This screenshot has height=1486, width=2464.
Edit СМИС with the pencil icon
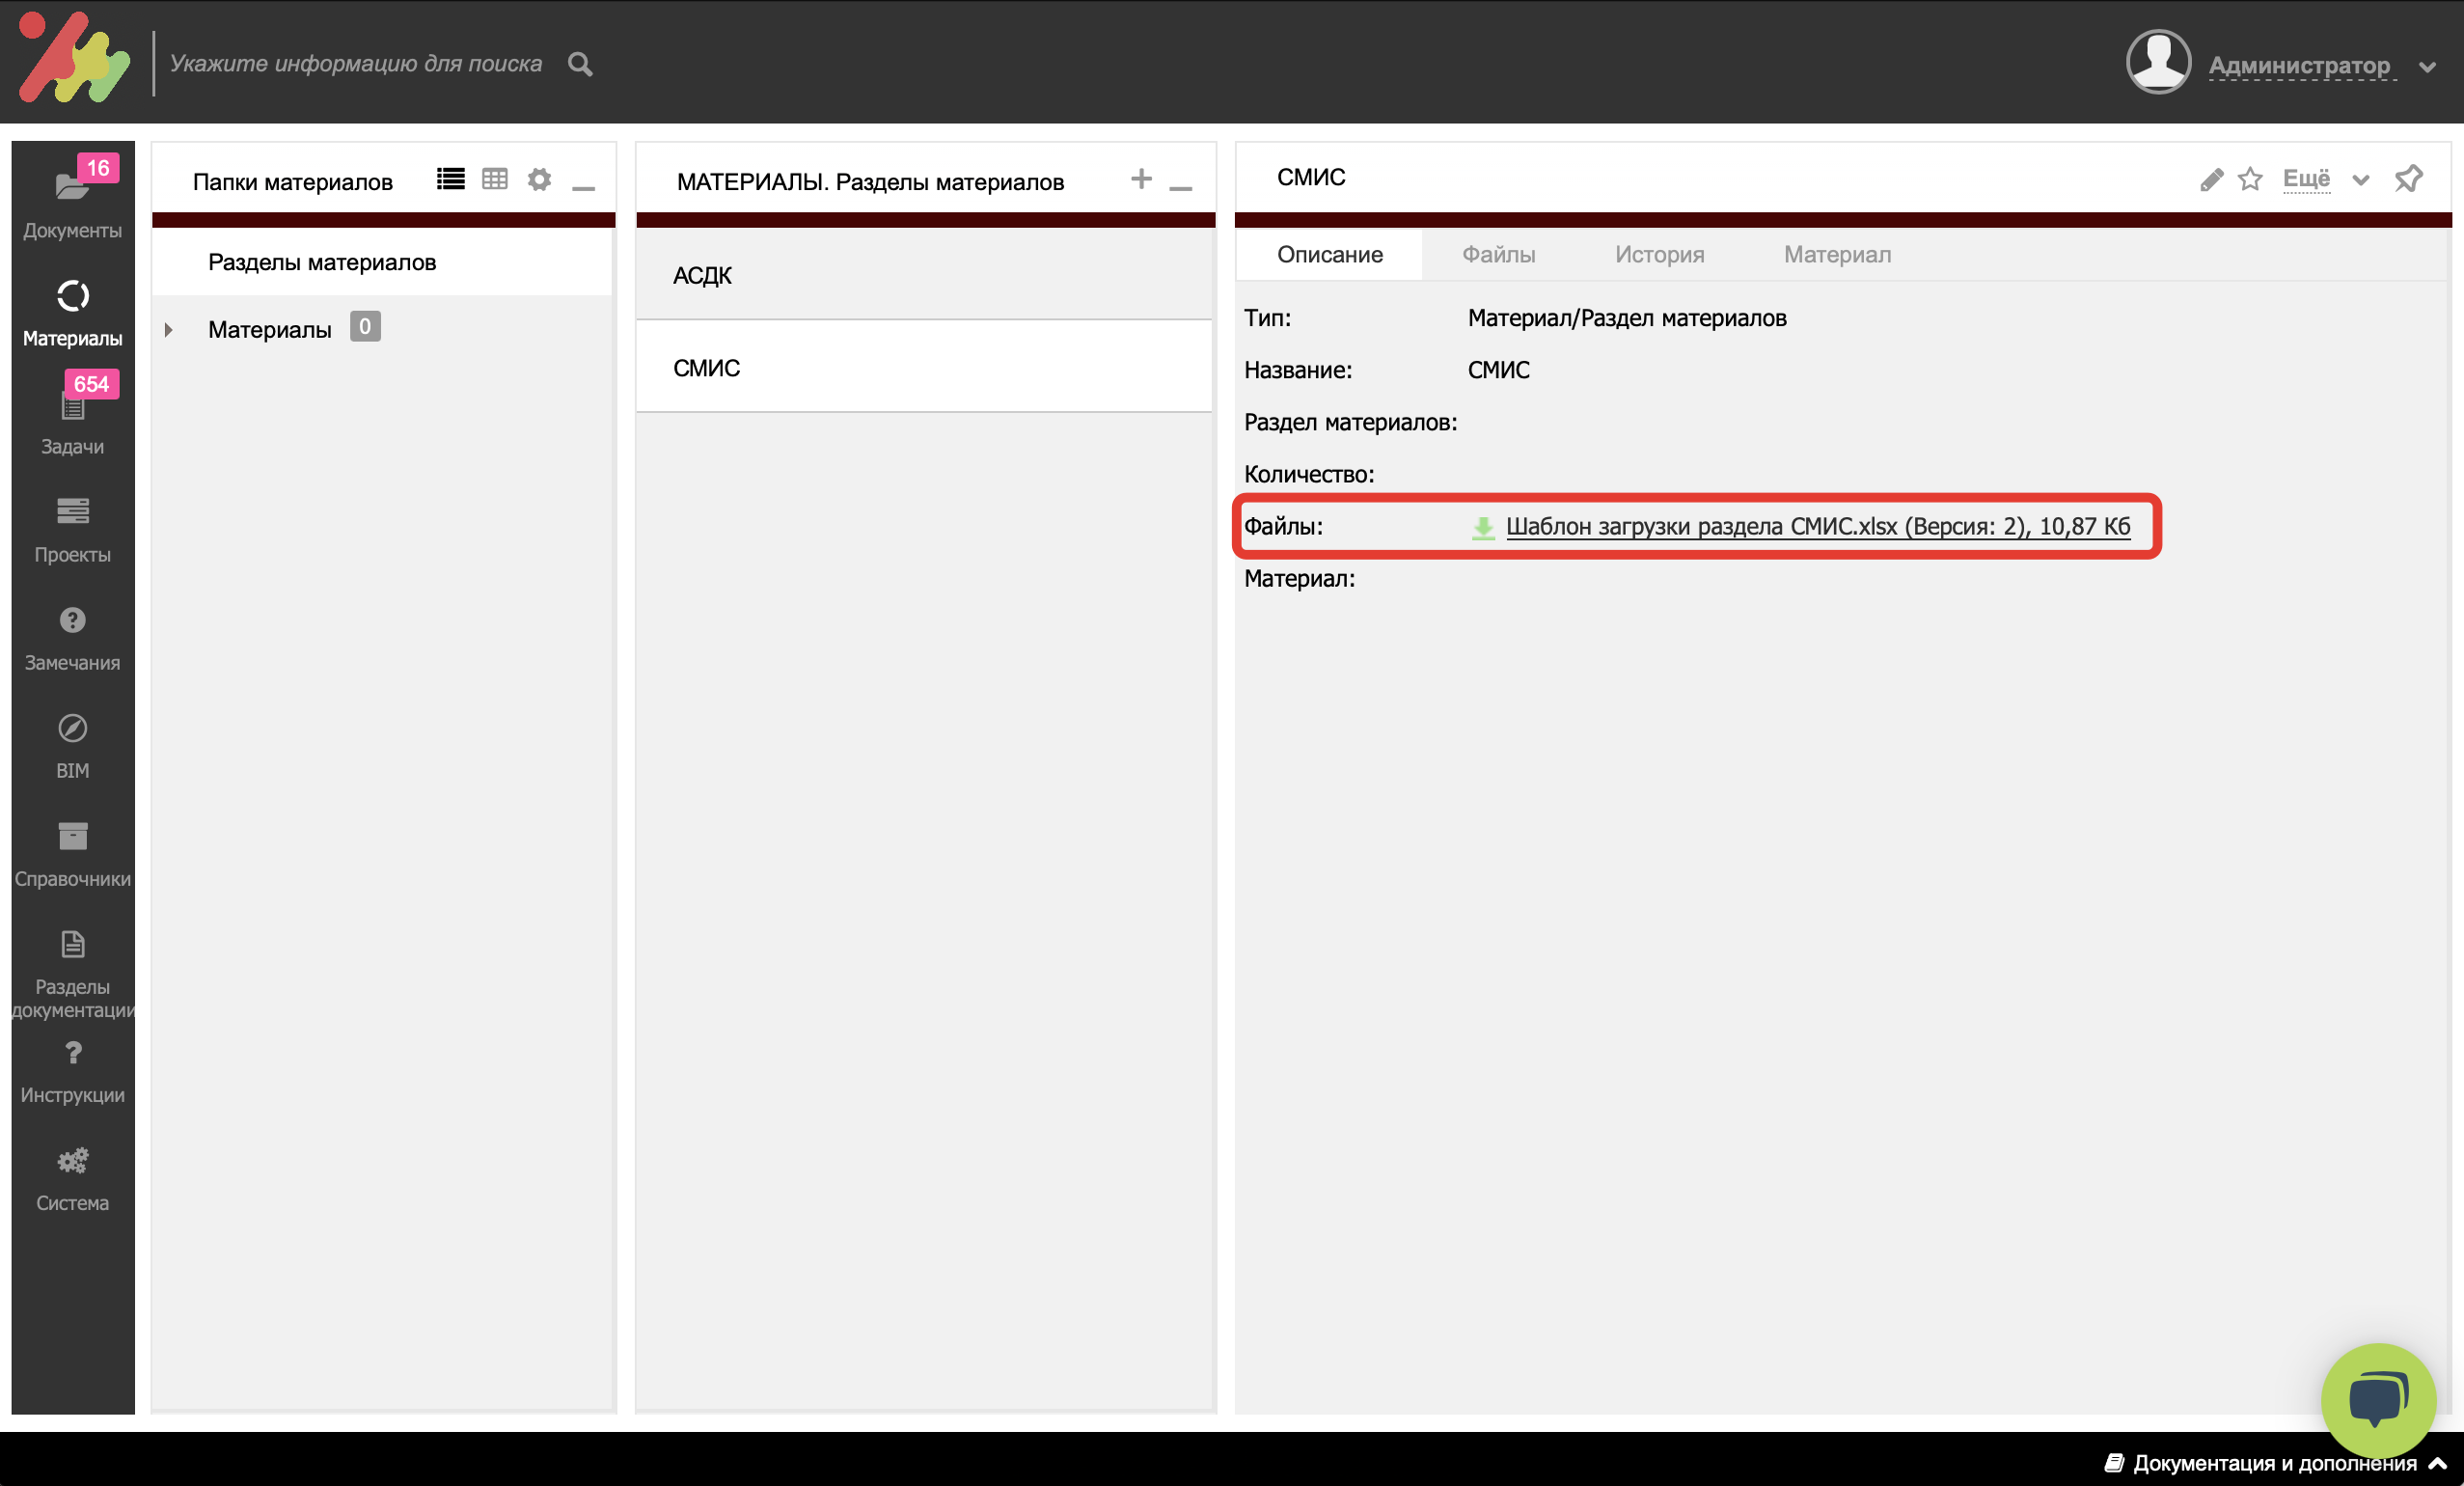[2211, 179]
